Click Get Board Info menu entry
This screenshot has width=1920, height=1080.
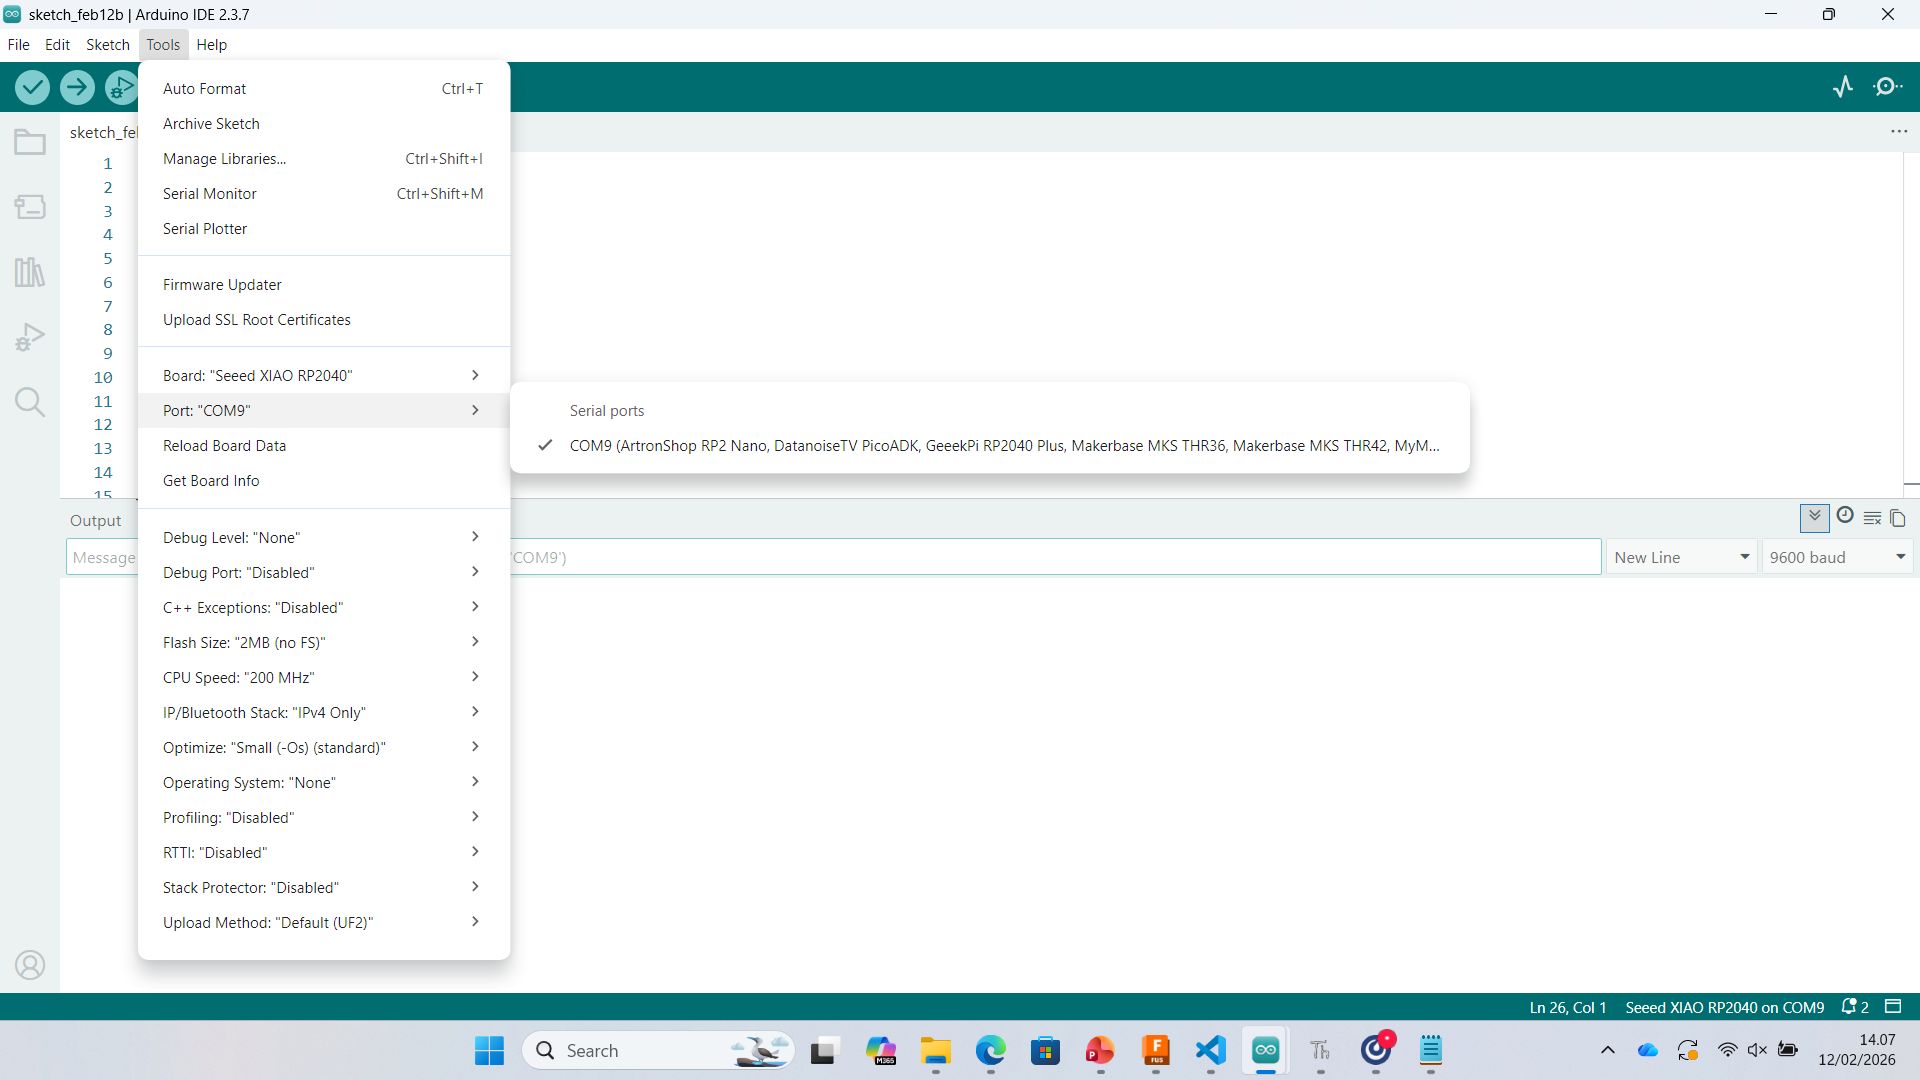coord(211,481)
